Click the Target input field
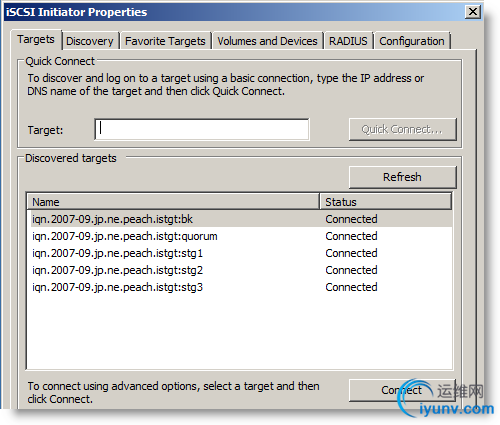 point(202,129)
